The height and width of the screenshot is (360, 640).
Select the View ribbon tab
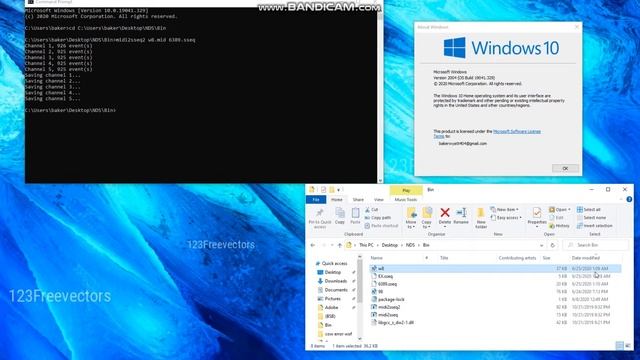379,200
